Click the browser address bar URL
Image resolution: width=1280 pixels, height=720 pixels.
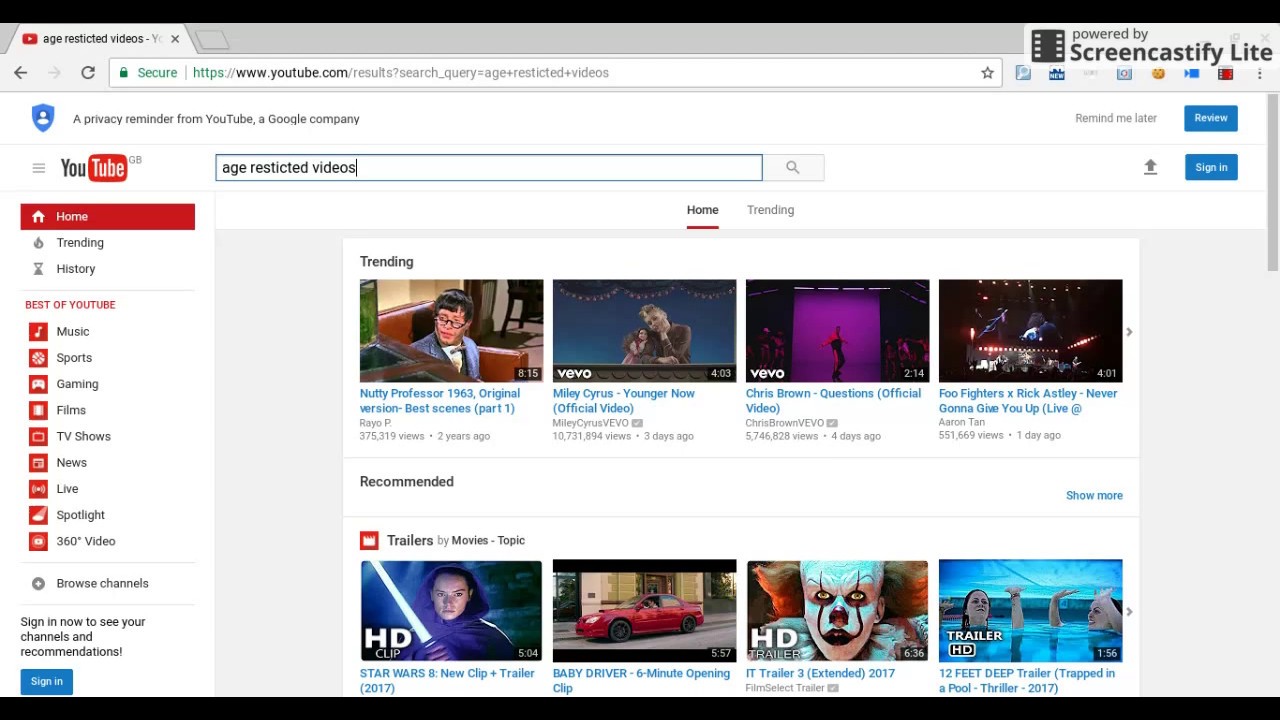pyautogui.click(x=400, y=73)
